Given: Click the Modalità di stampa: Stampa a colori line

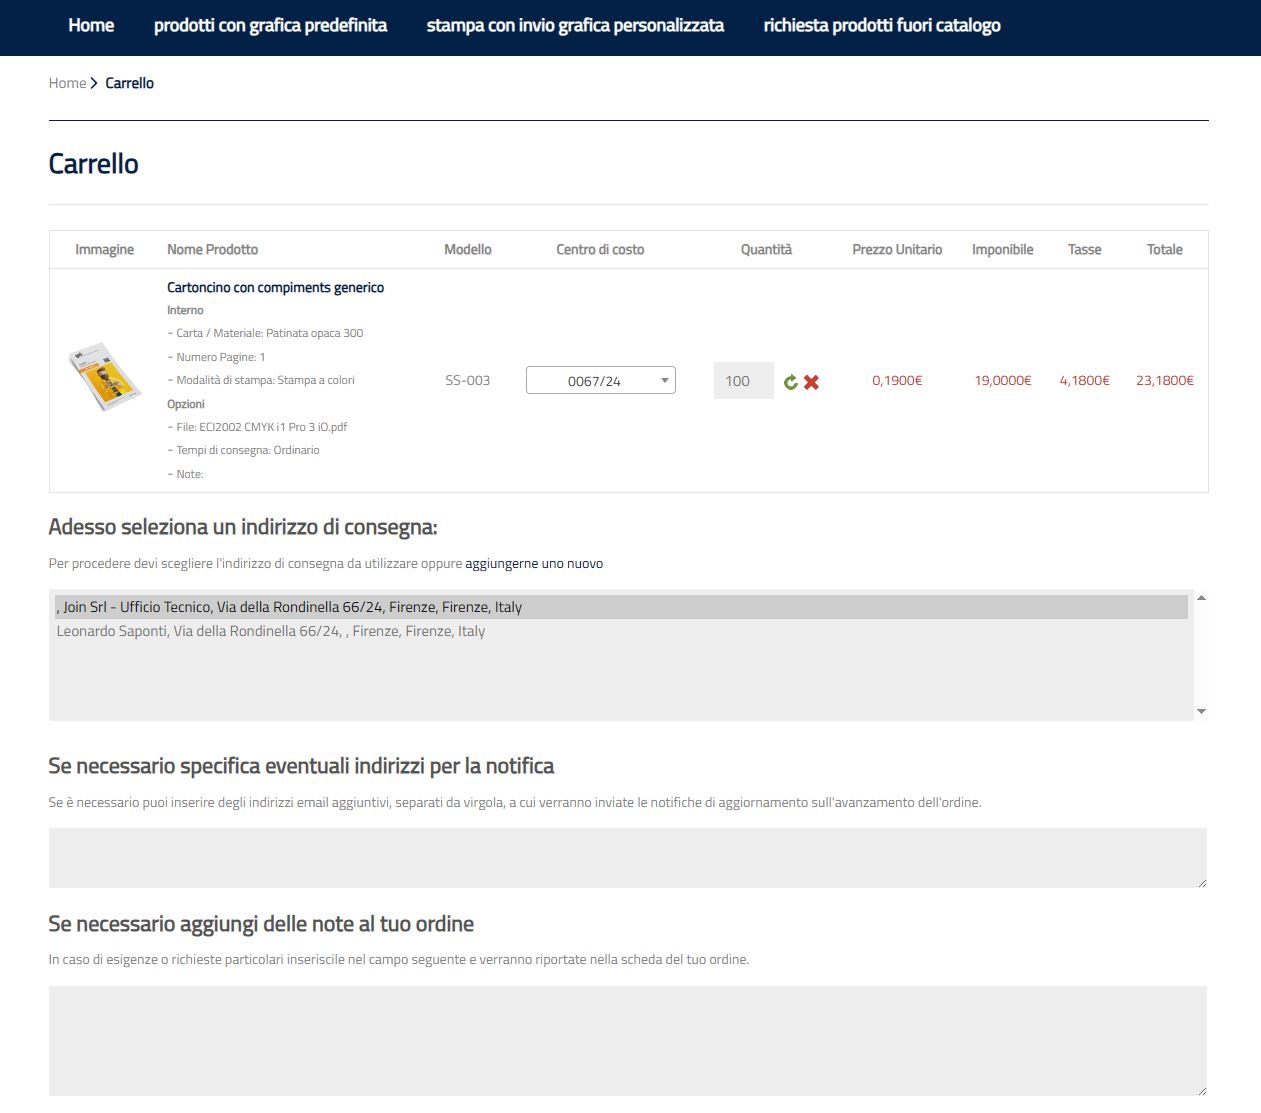Looking at the screenshot, I should 261,380.
